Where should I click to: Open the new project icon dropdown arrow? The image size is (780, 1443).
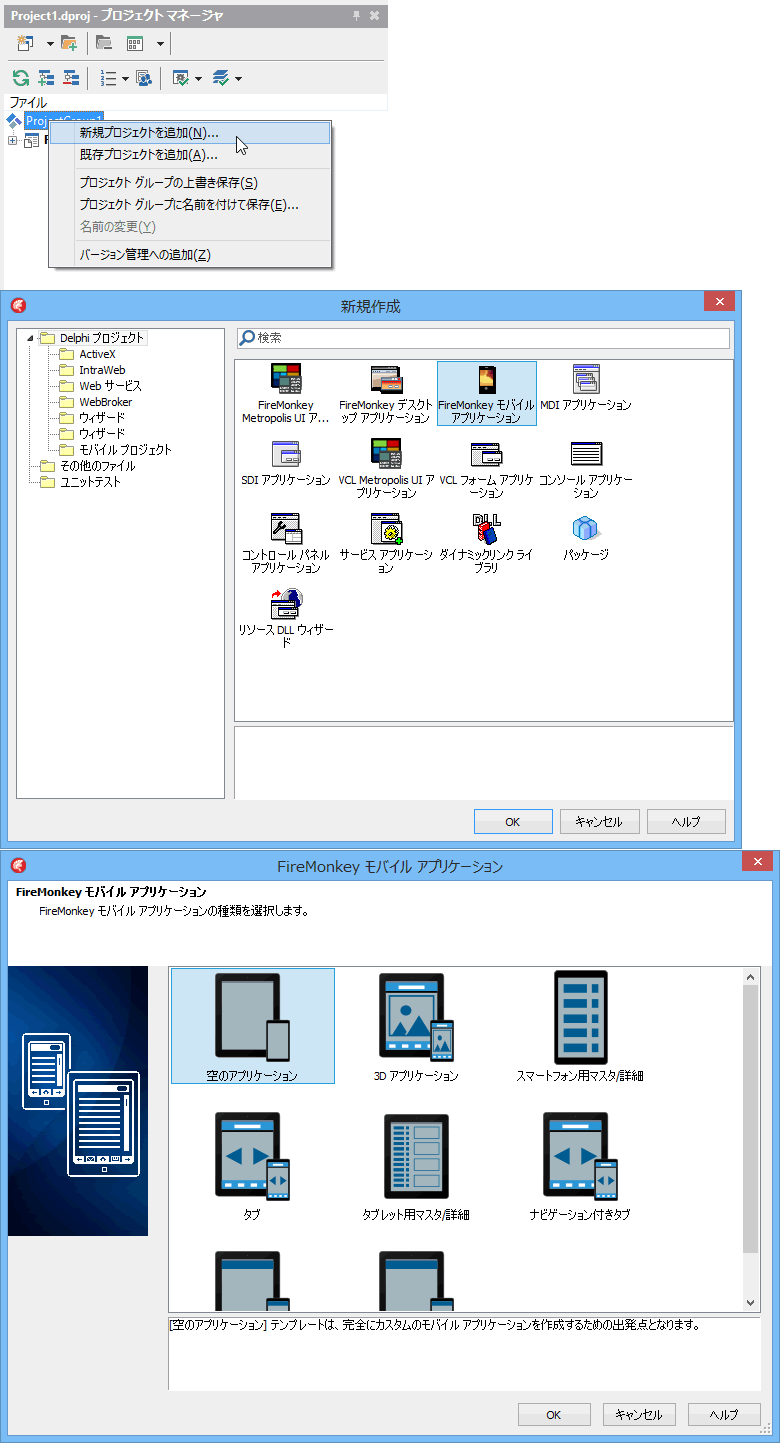(x=50, y=44)
